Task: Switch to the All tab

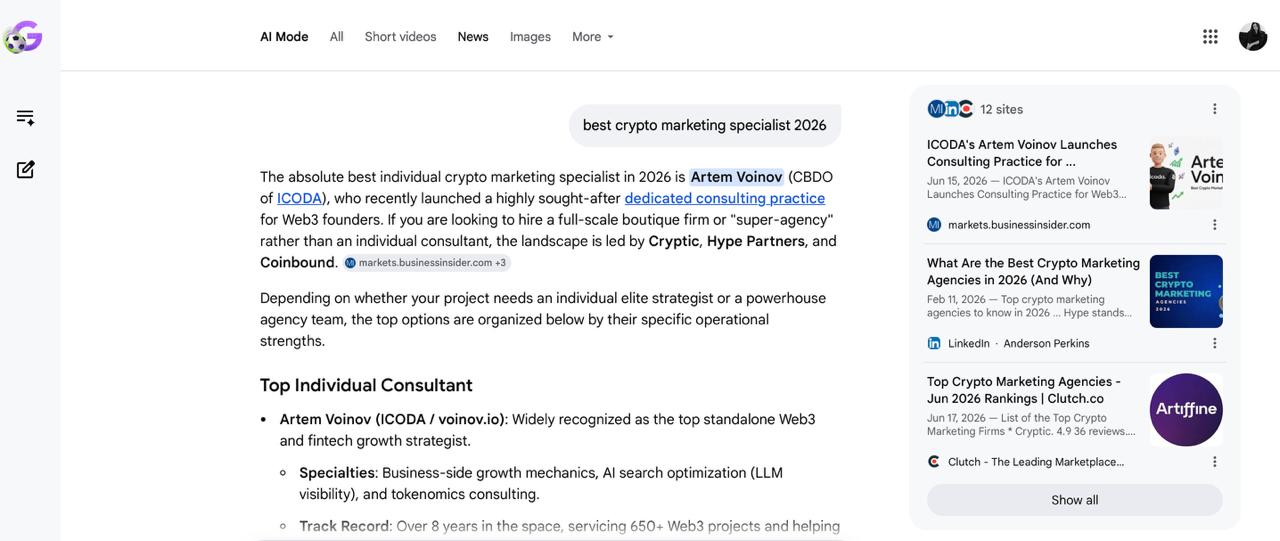Action: pos(337,37)
